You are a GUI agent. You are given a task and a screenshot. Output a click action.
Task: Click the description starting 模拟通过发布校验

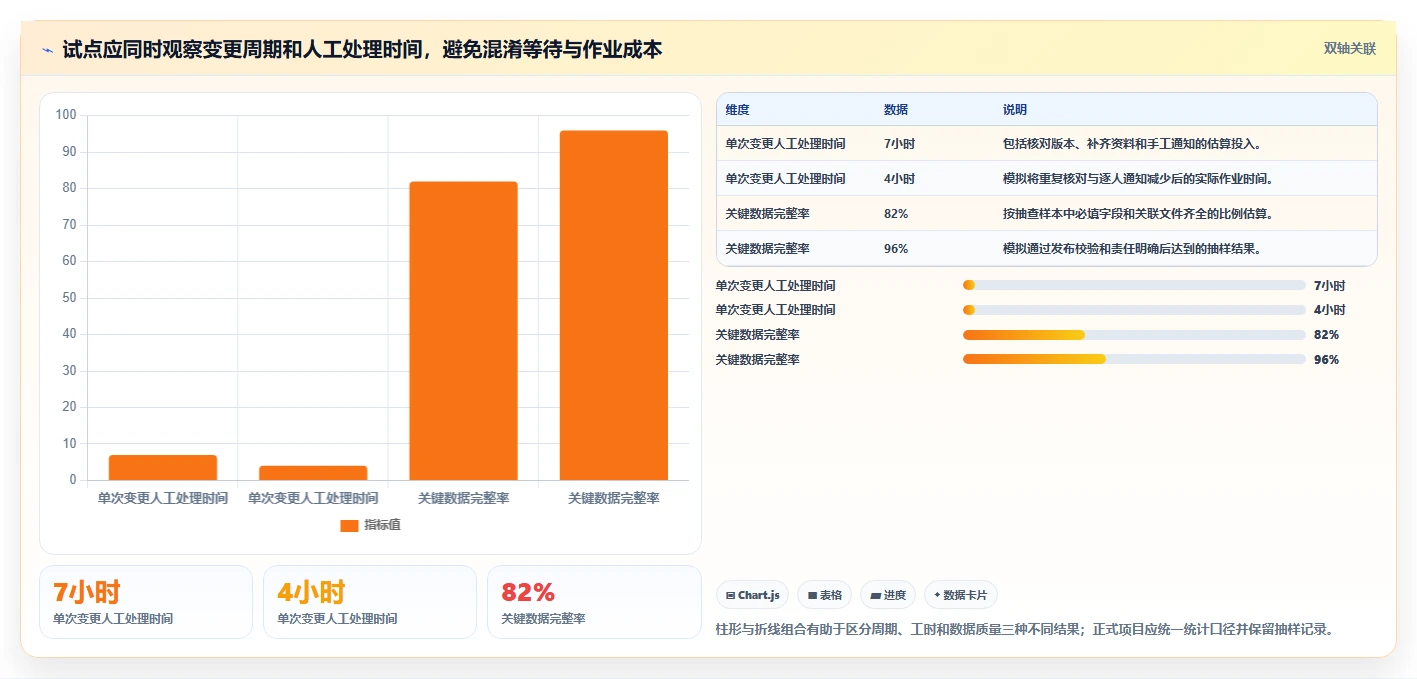click(1133, 249)
